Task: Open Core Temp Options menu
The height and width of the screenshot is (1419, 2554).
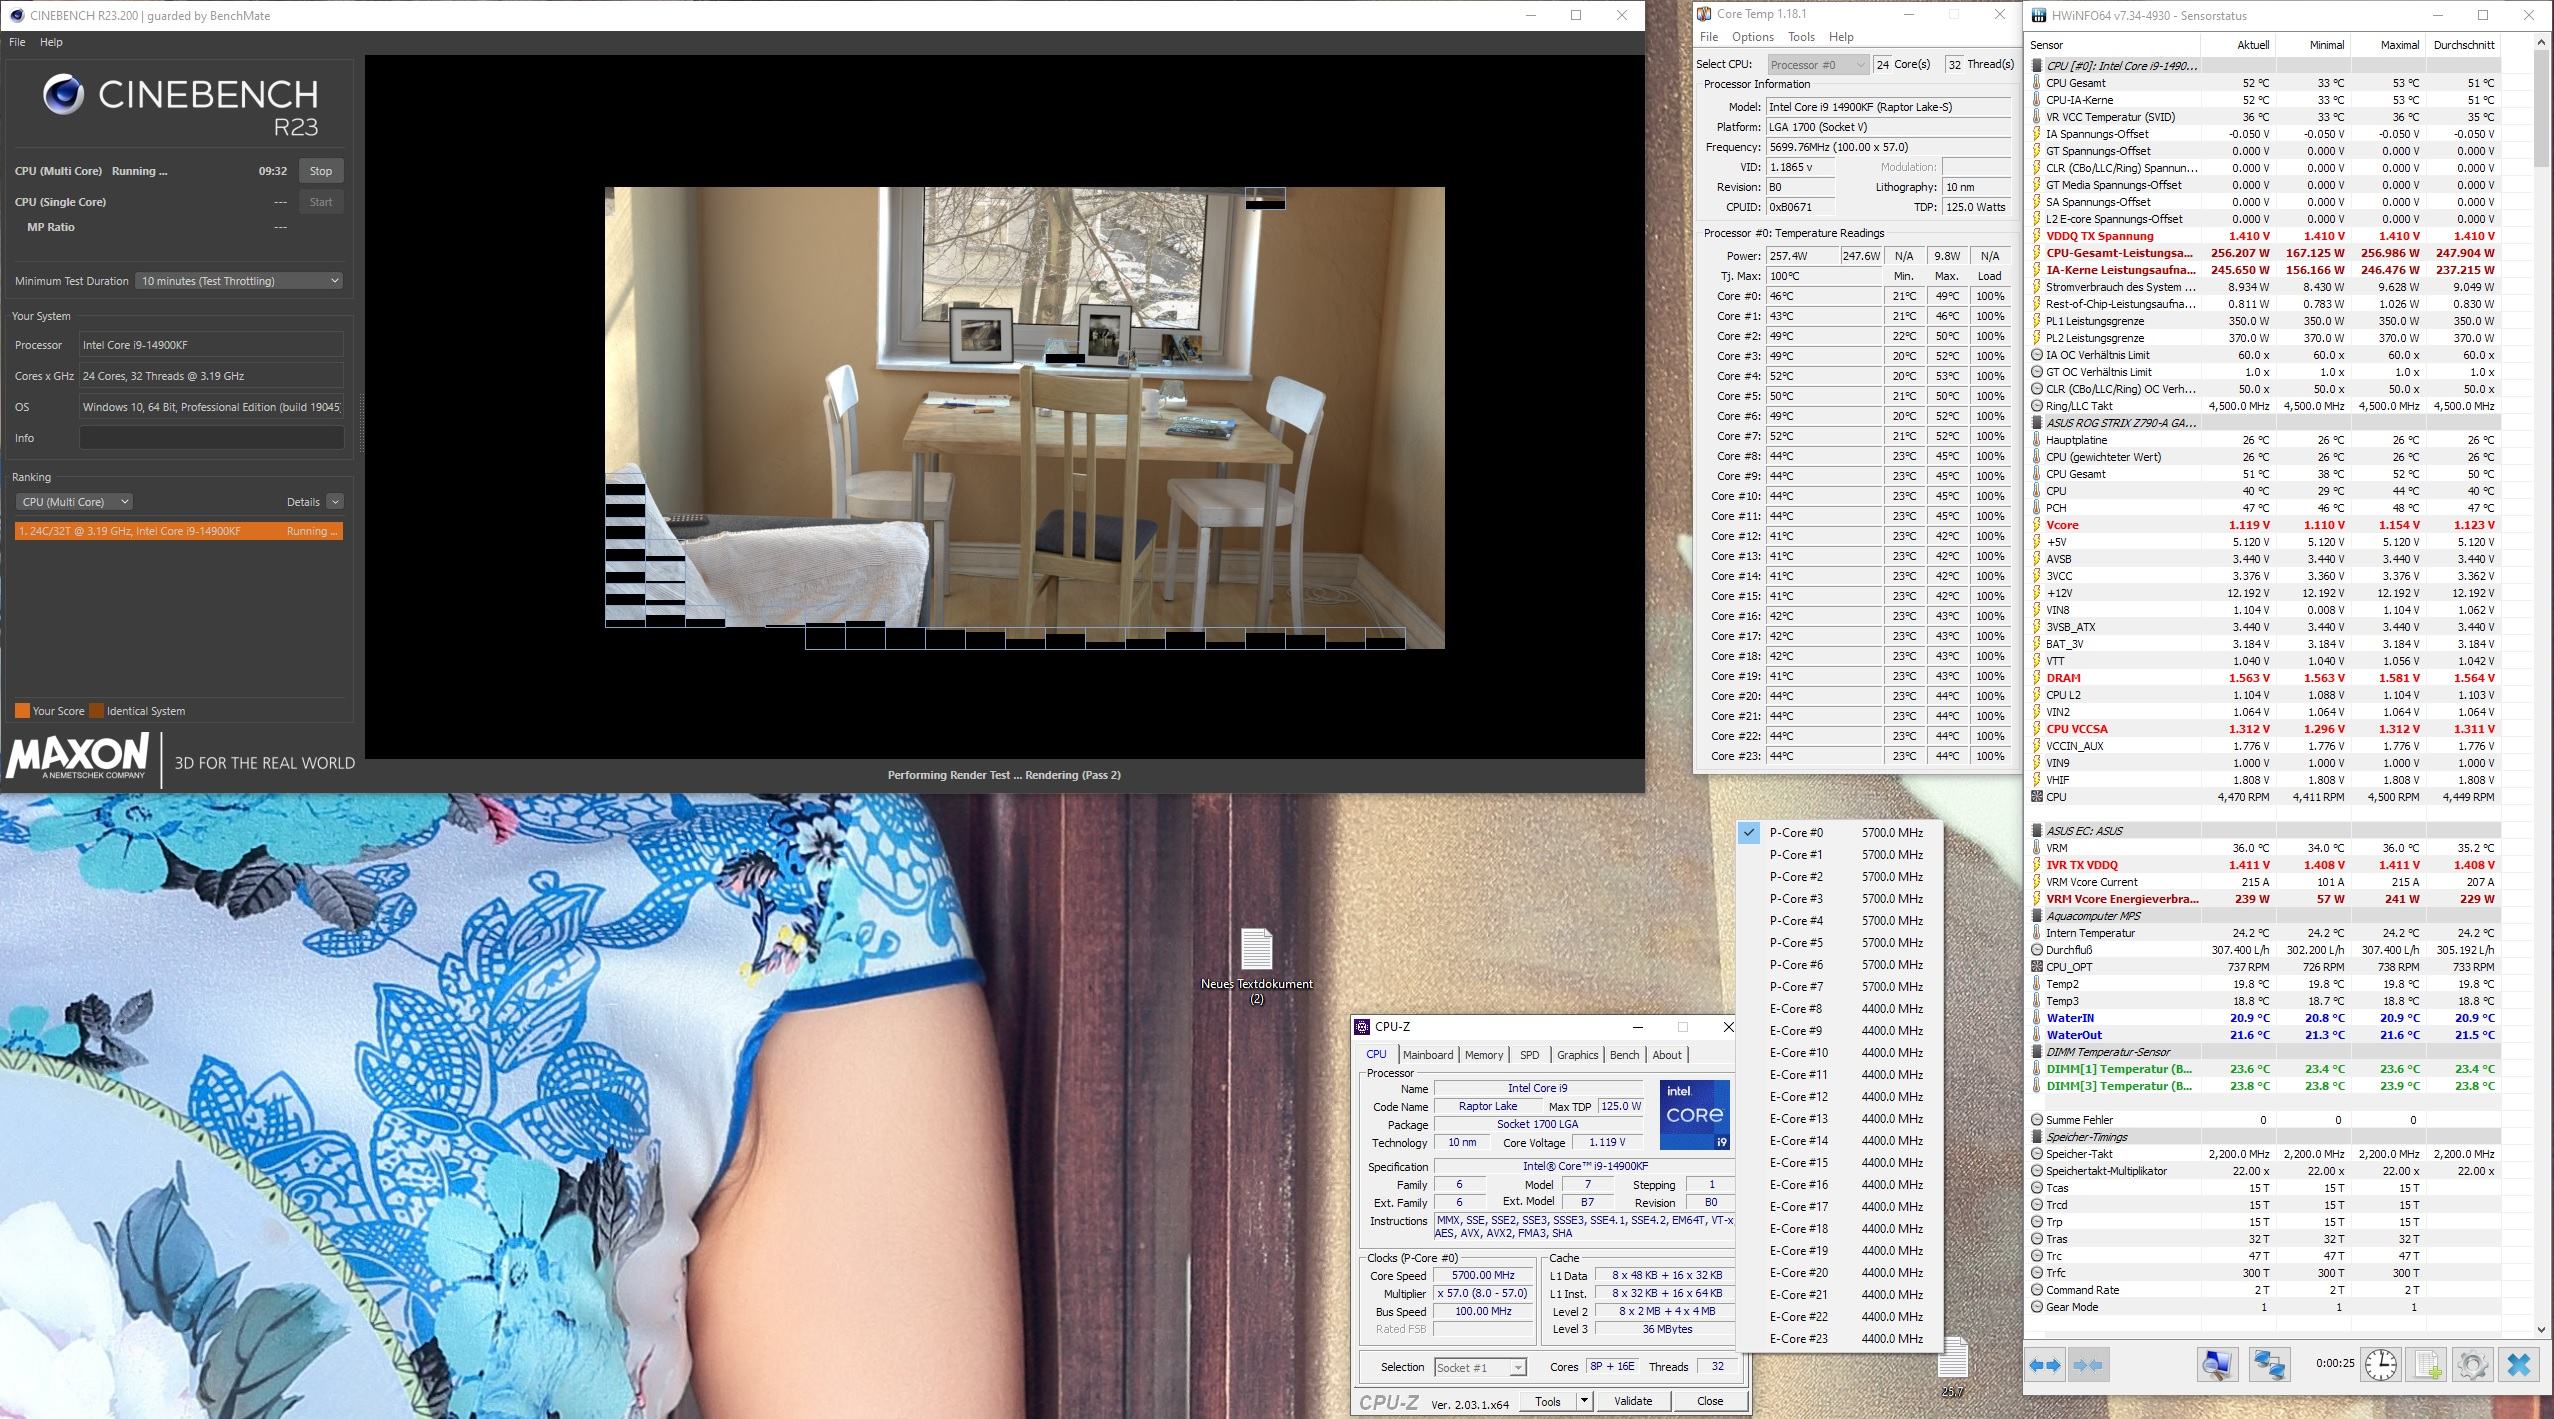Action: tap(1752, 37)
